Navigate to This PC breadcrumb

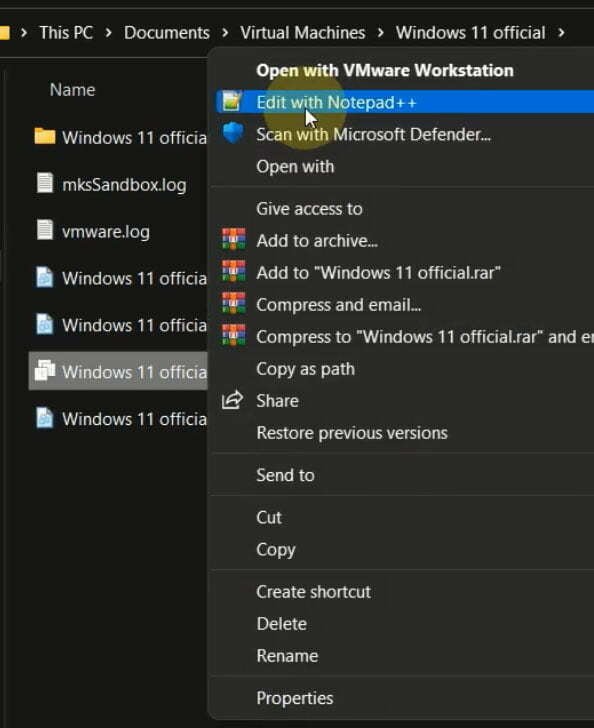(x=66, y=33)
